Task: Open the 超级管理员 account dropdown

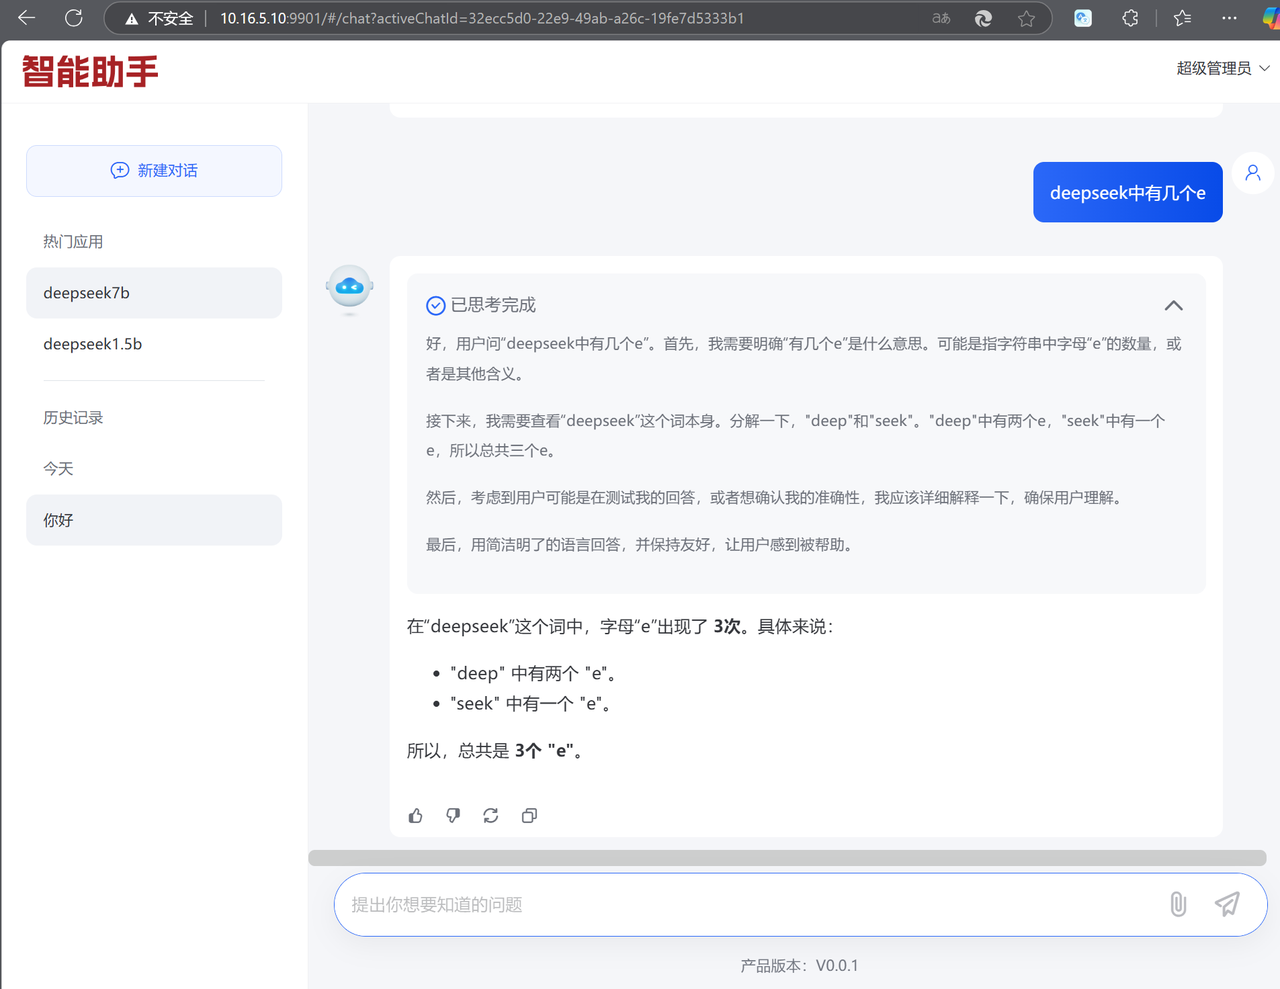Action: [1223, 68]
